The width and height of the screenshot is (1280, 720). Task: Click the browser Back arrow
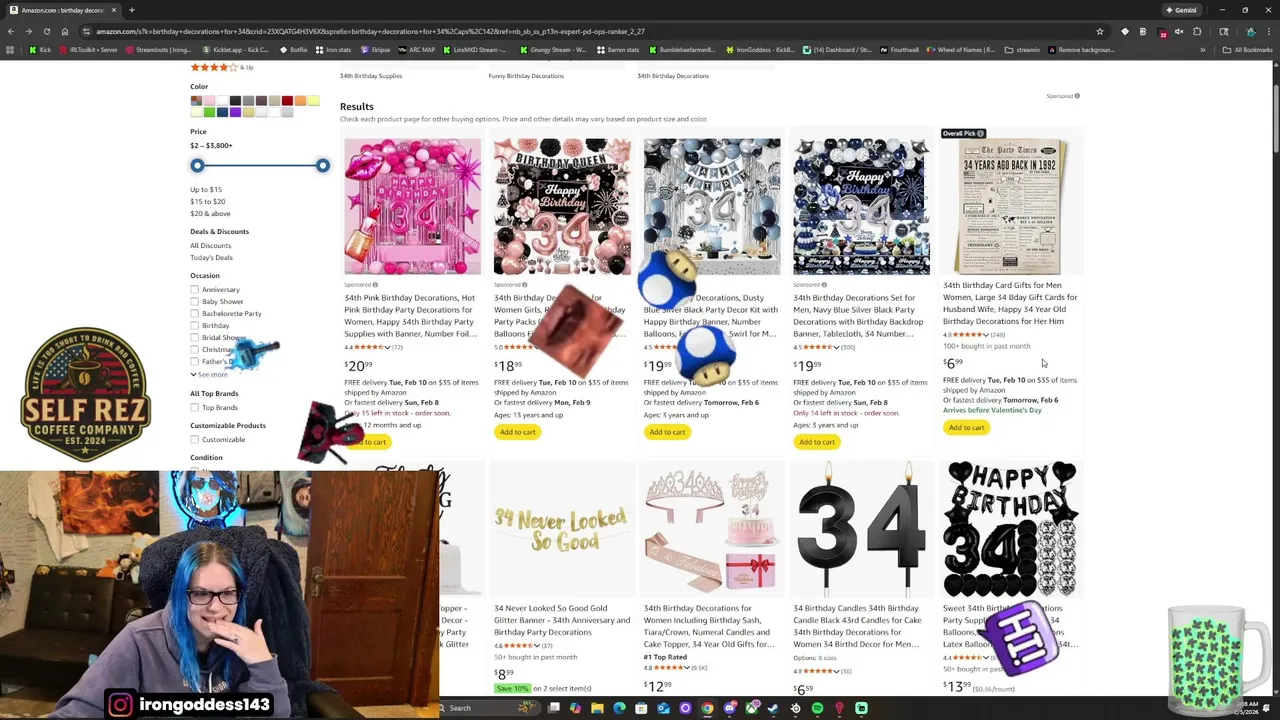point(11,31)
